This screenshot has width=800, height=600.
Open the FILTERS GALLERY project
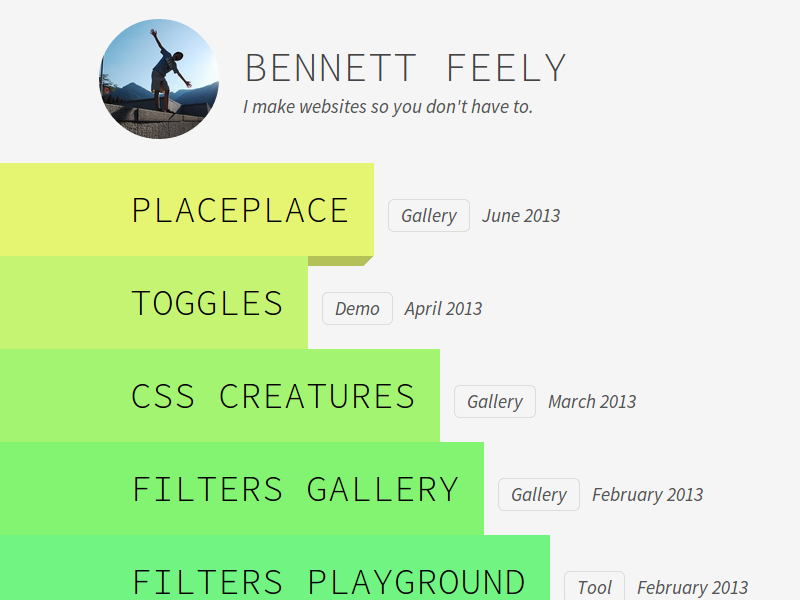(x=295, y=490)
